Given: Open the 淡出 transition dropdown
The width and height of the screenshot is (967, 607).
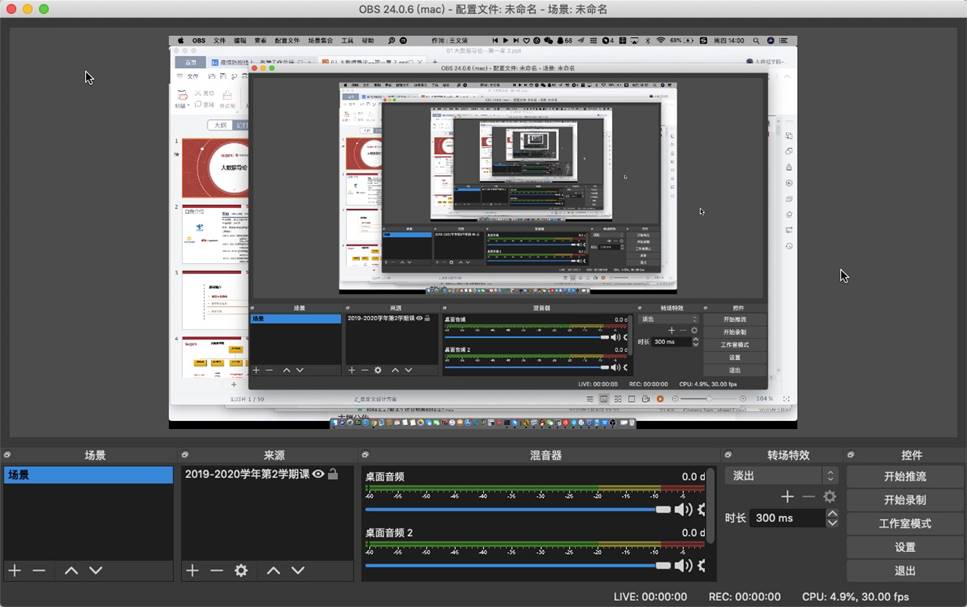Looking at the screenshot, I should [780, 476].
